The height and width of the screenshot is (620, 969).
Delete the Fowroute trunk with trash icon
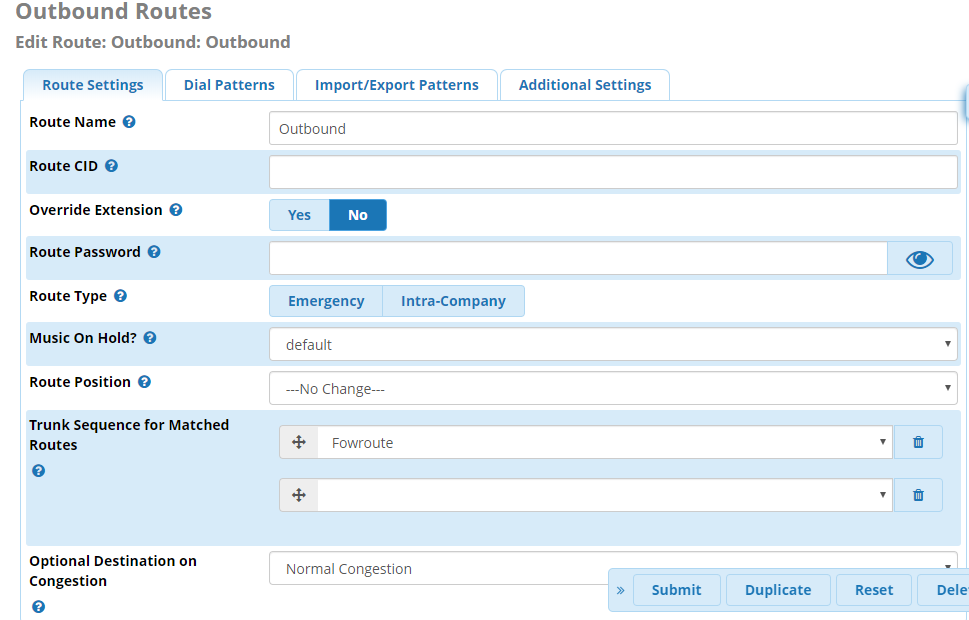(x=918, y=442)
